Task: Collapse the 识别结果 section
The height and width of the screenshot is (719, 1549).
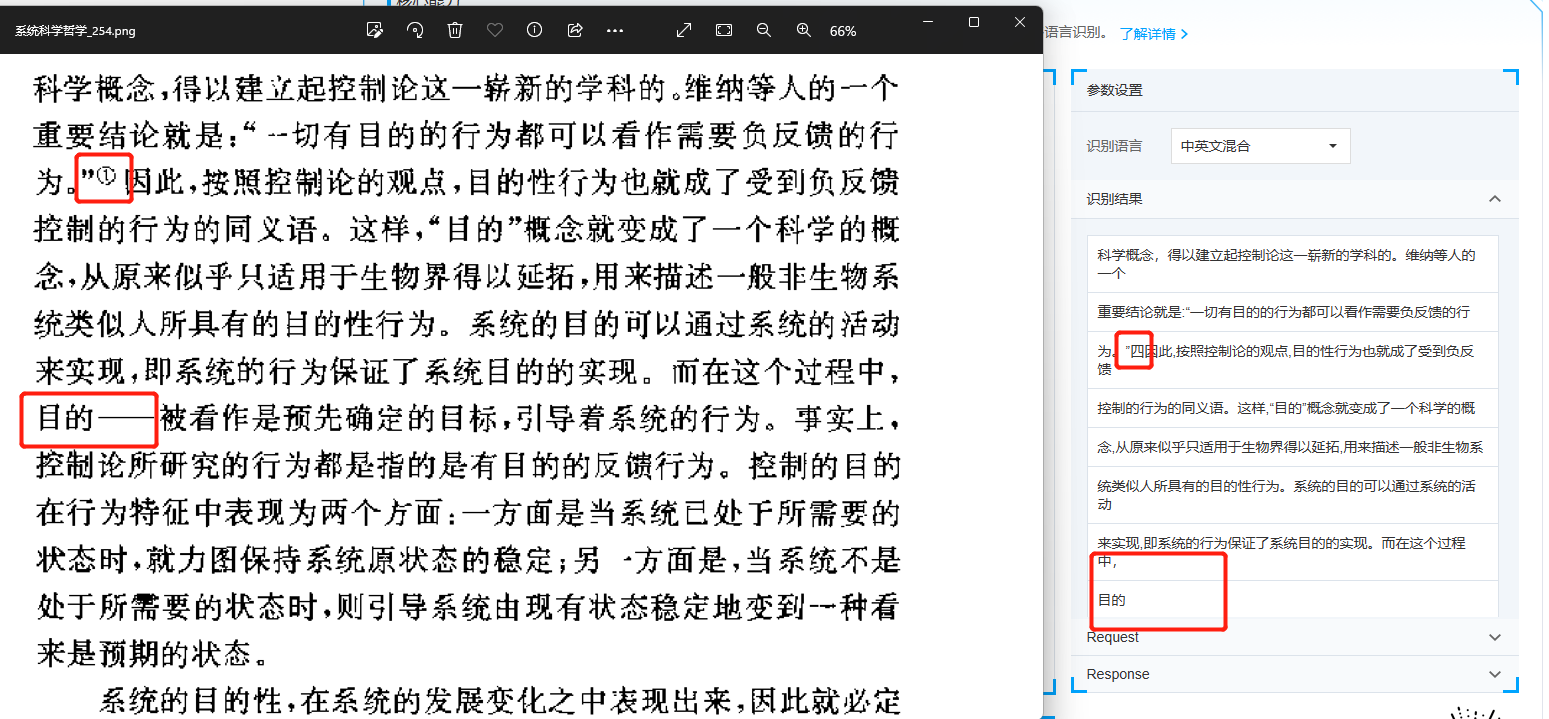Action: coord(1495,199)
